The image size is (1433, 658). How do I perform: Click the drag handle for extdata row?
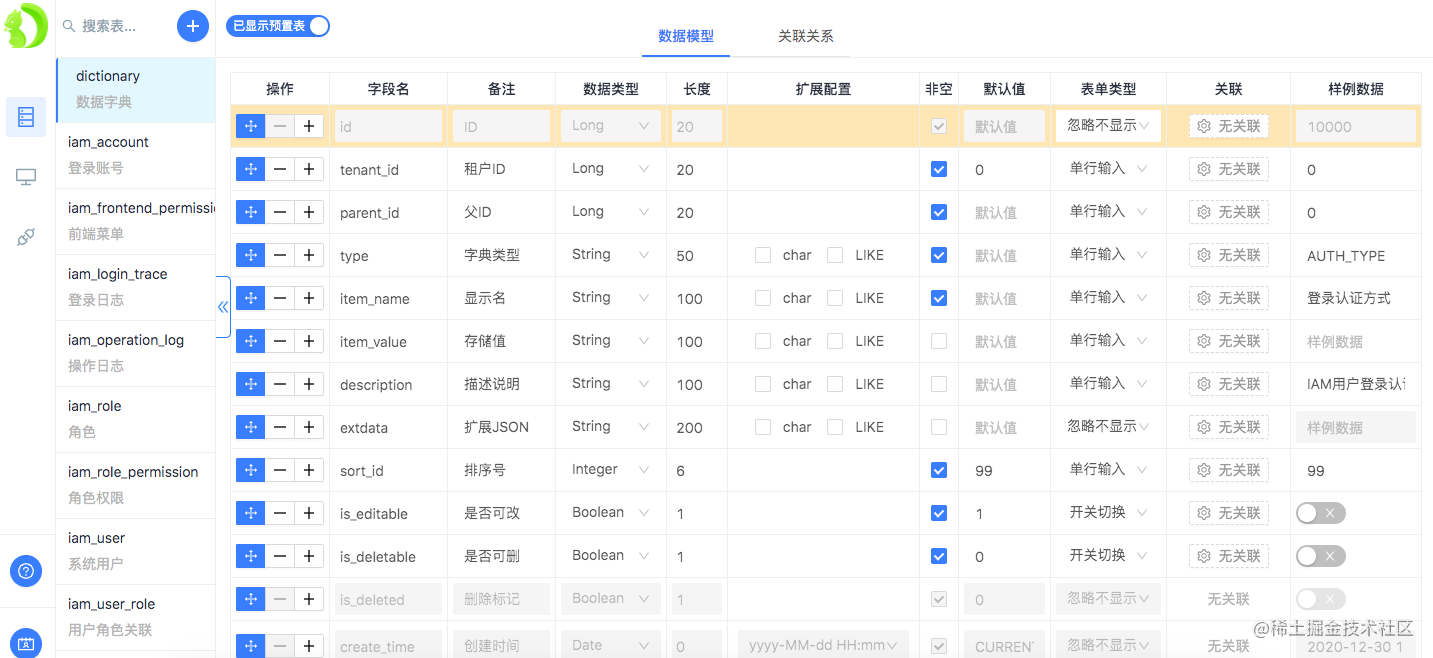pyautogui.click(x=250, y=427)
